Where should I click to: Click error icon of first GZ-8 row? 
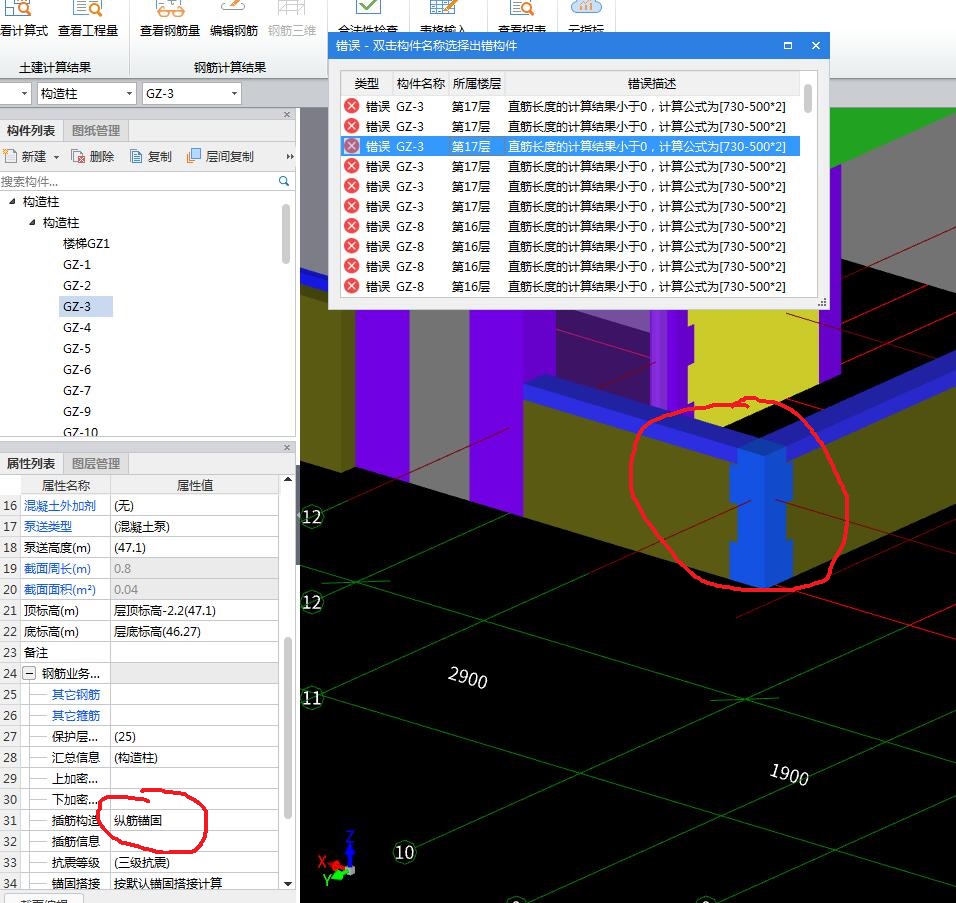(x=351, y=226)
